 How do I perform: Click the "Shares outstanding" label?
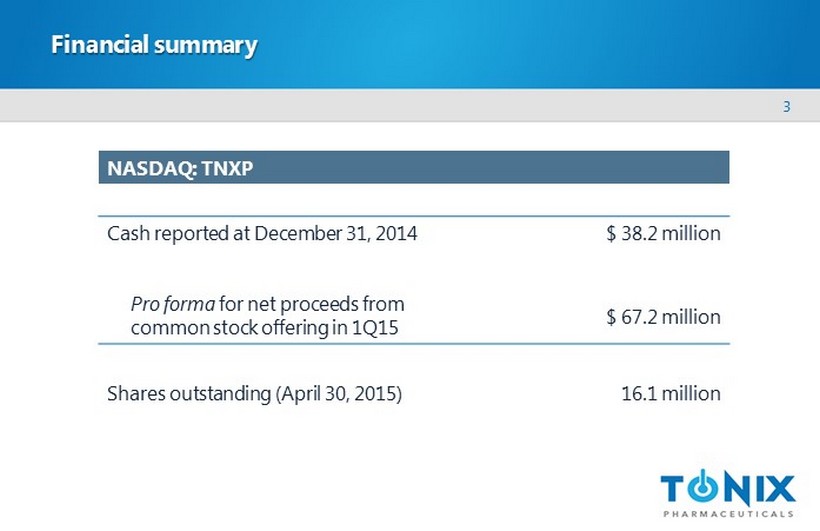pos(188,393)
